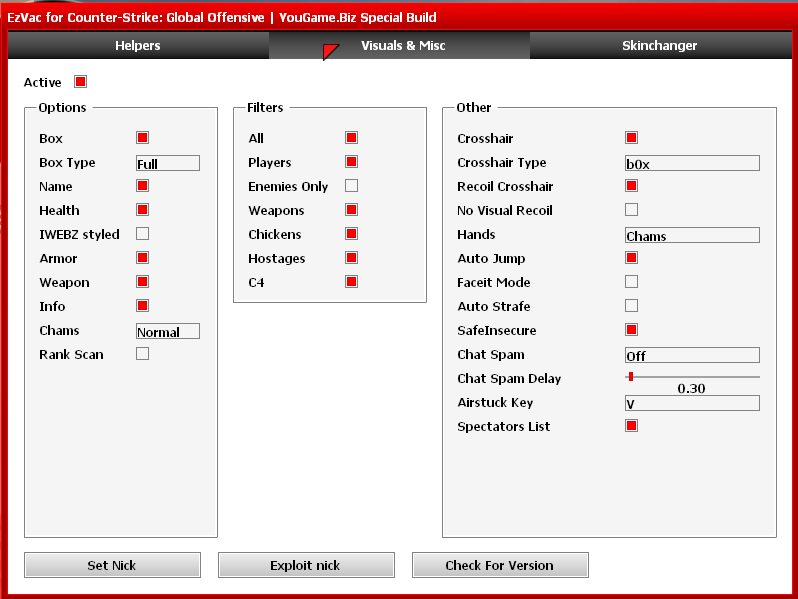Click the Exploit nick button
This screenshot has width=798, height=599.
coord(306,565)
